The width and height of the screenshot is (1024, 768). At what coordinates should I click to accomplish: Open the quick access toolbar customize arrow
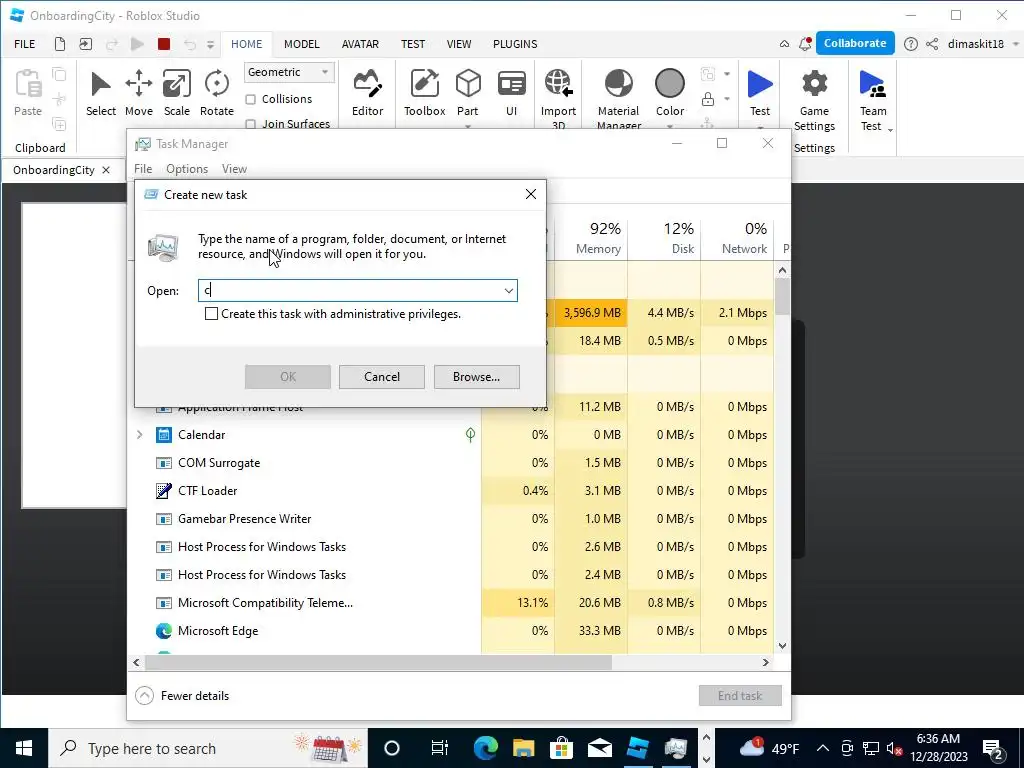click(x=210, y=44)
